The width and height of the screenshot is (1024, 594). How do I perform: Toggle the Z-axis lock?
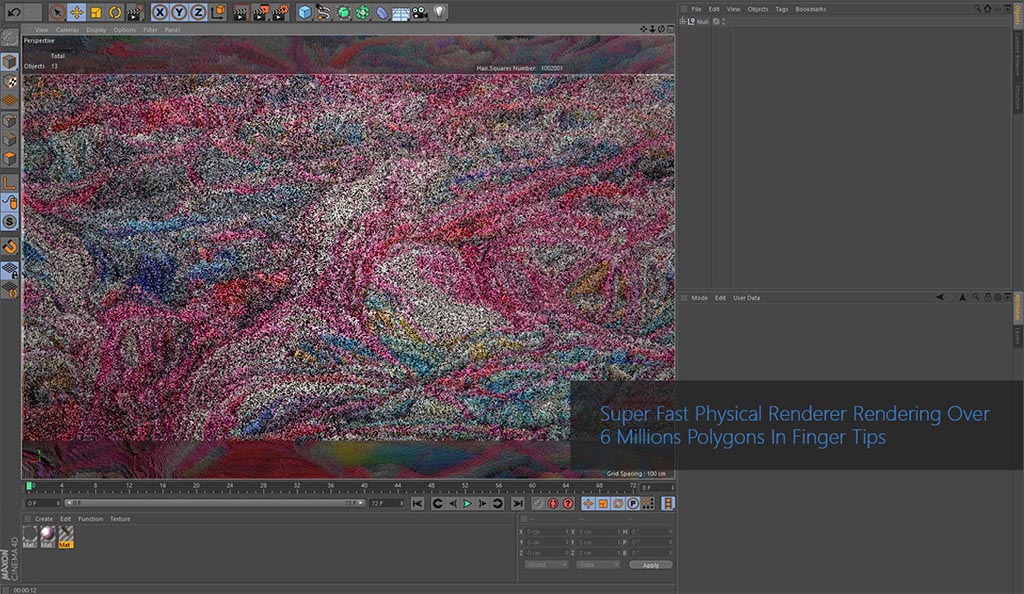tap(198, 13)
